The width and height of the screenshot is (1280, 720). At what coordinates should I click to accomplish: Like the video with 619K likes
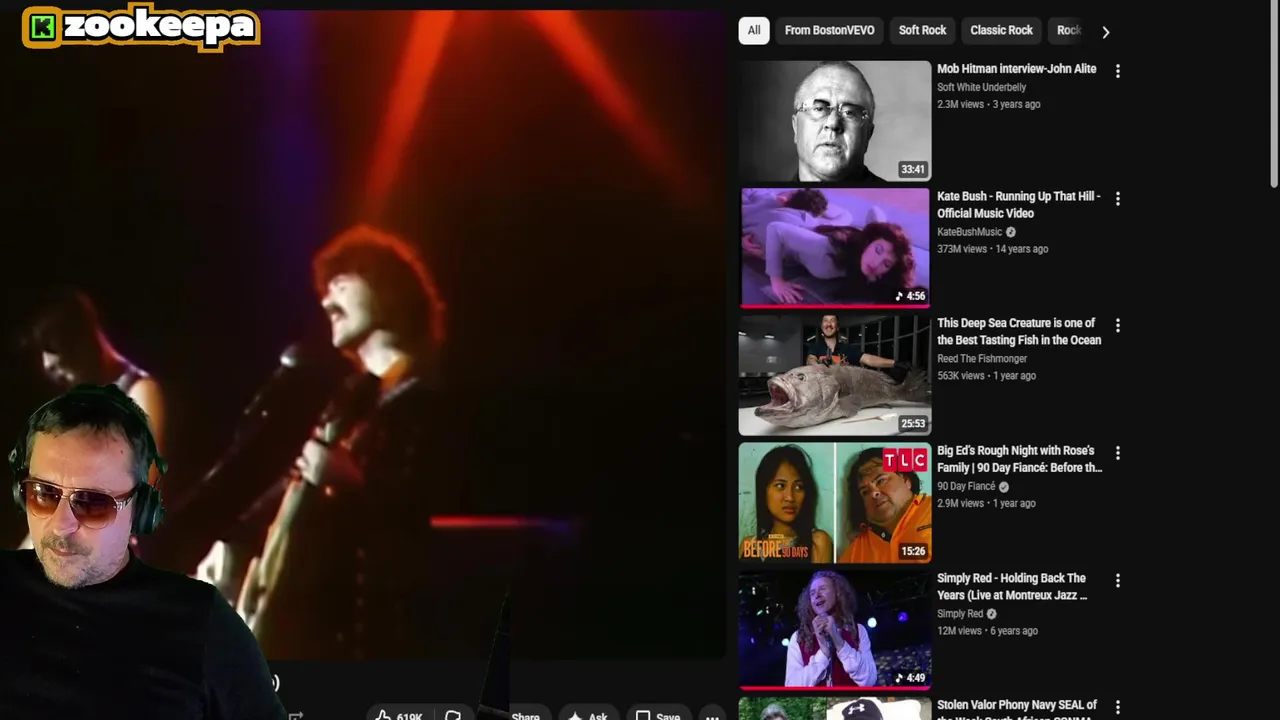[398, 716]
